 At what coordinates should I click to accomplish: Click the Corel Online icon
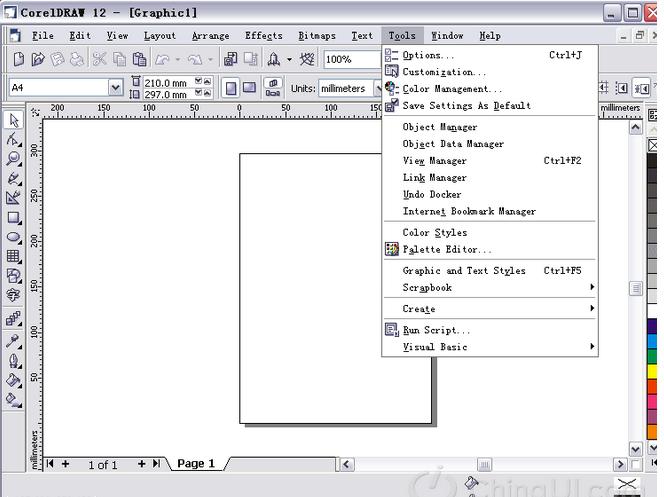point(307,59)
